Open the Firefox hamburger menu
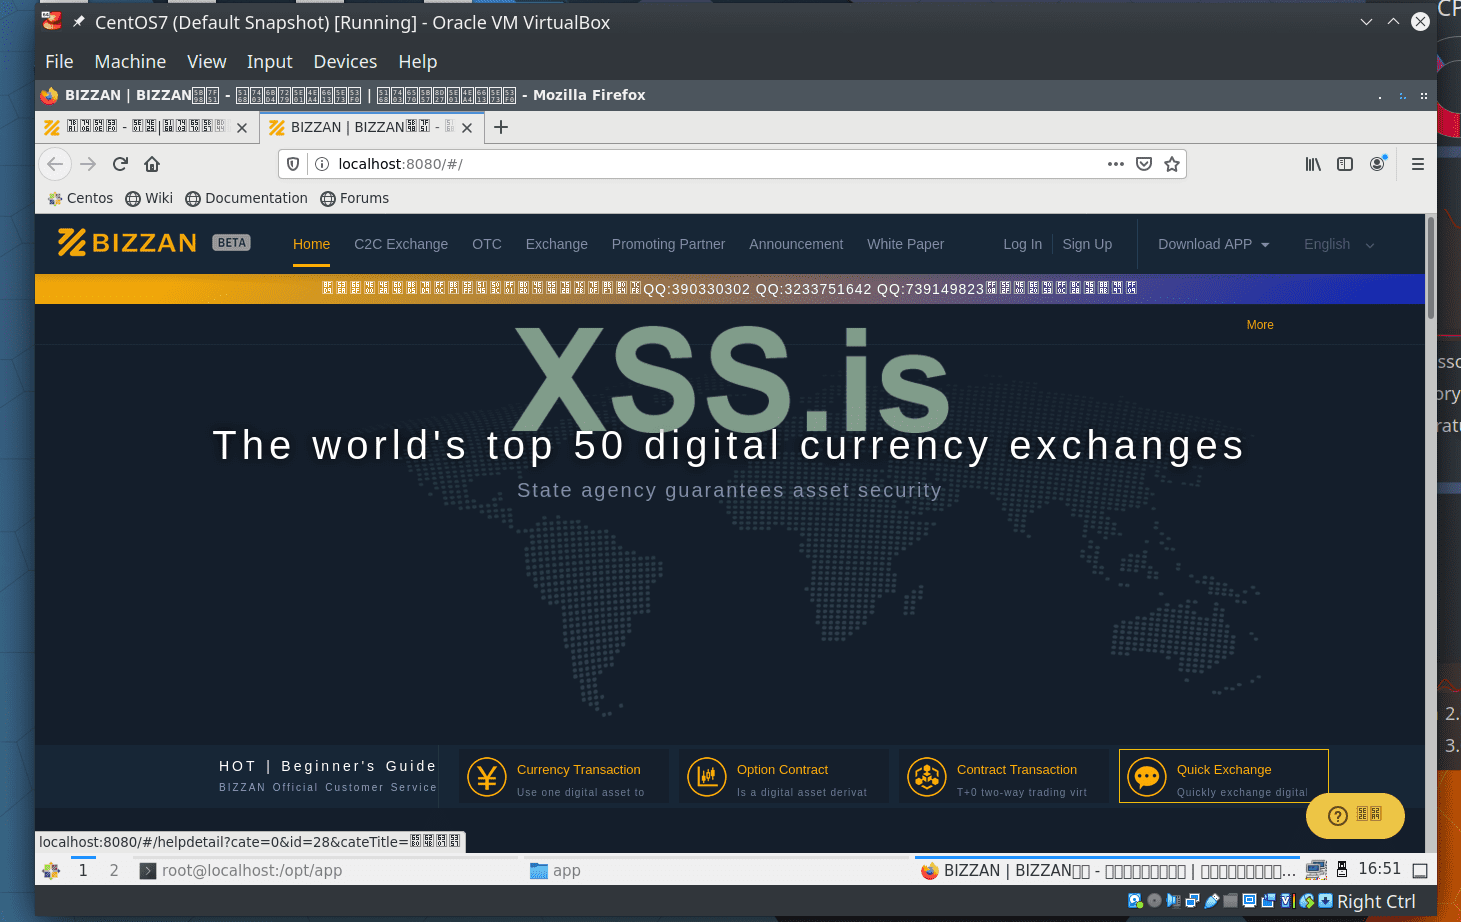Viewport: 1461px width, 922px height. (x=1417, y=163)
